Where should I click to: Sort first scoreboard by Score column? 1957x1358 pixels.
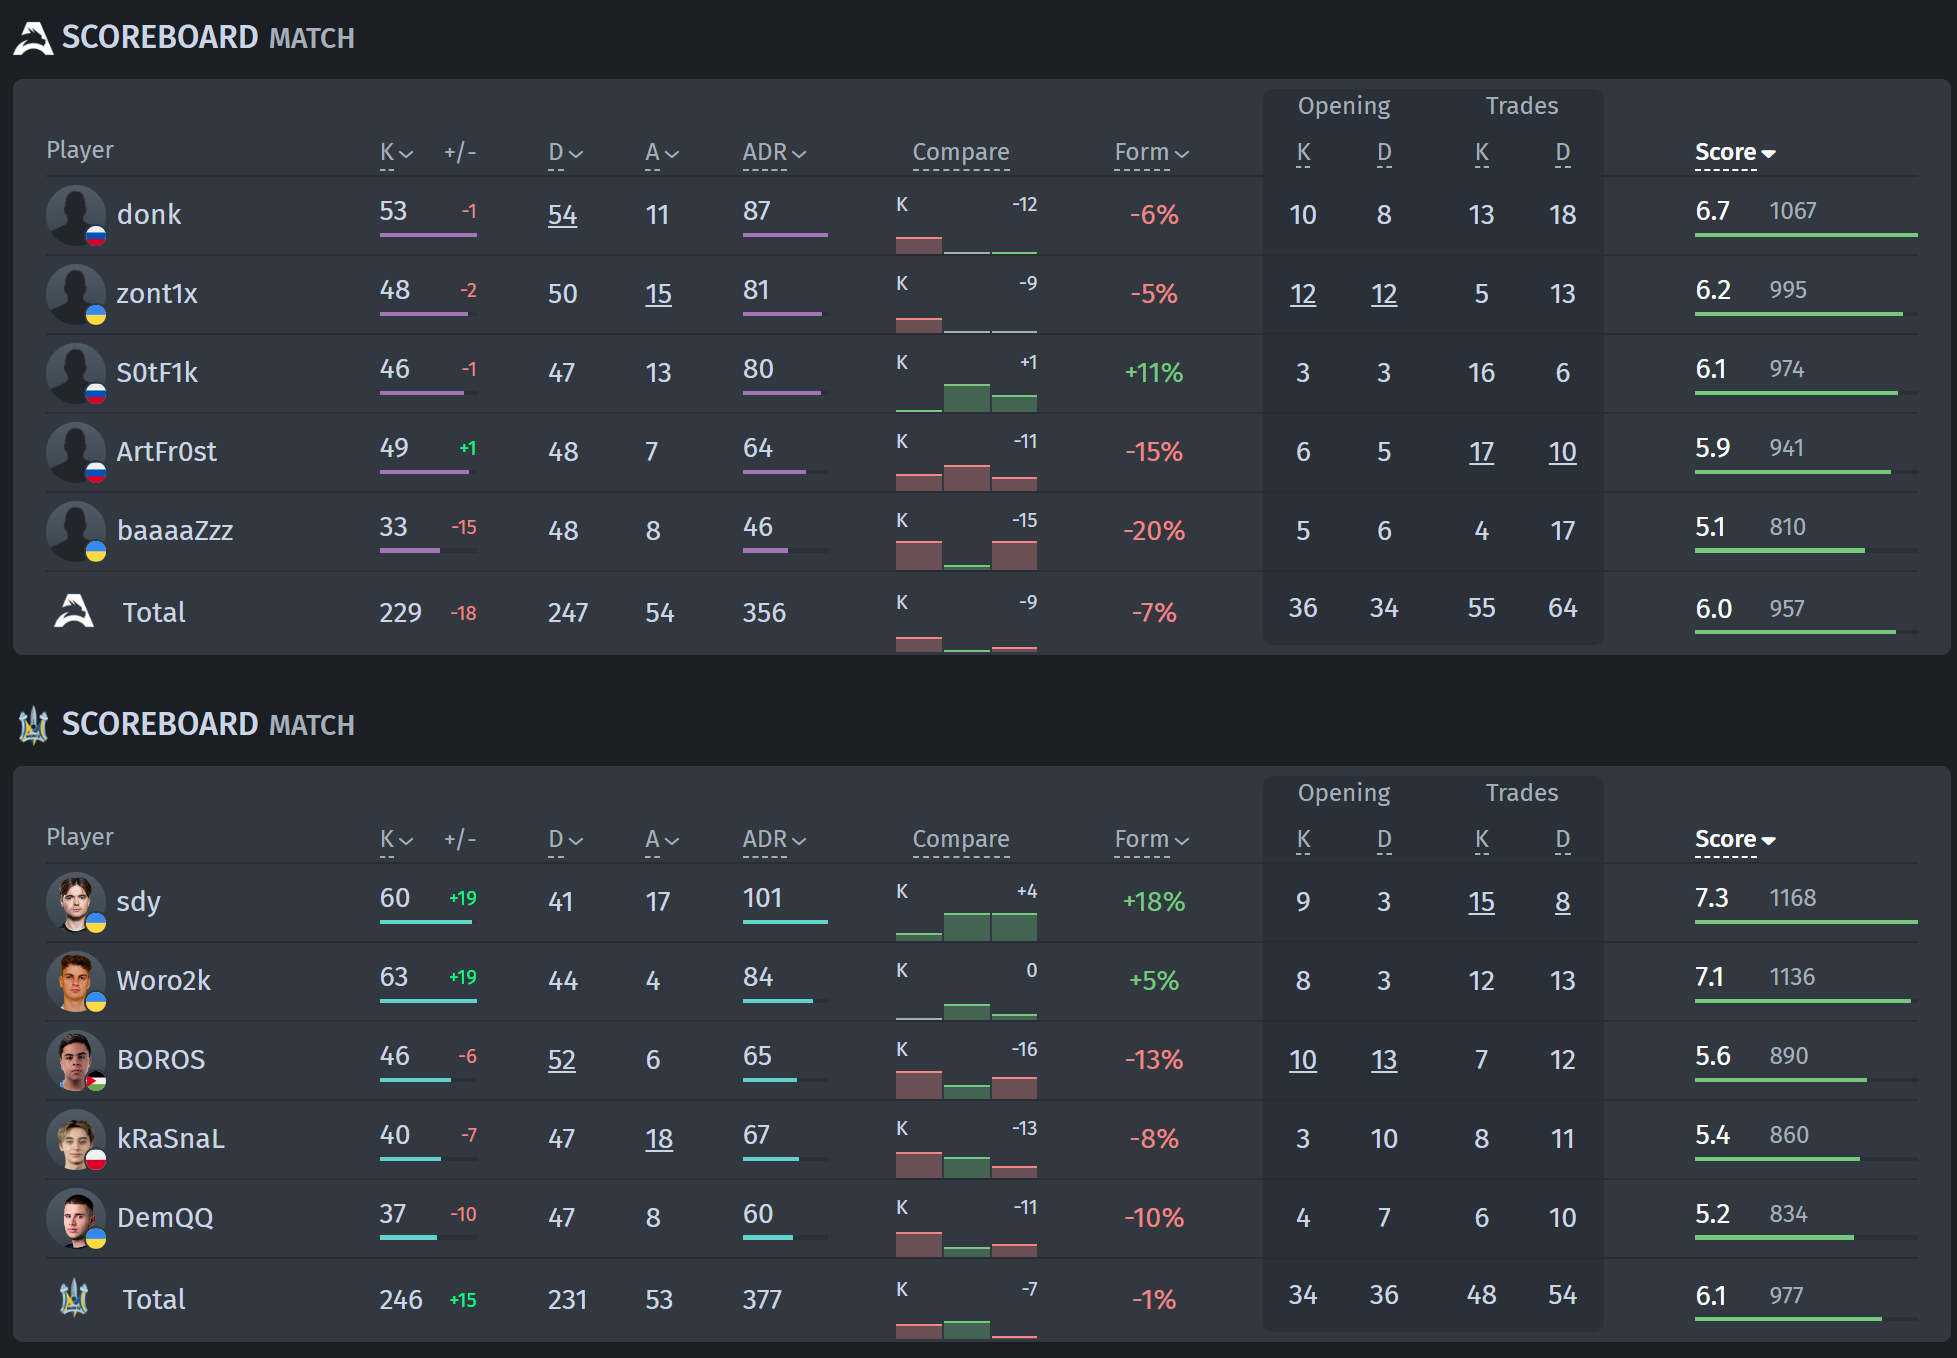pyautogui.click(x=1735, y=153)
